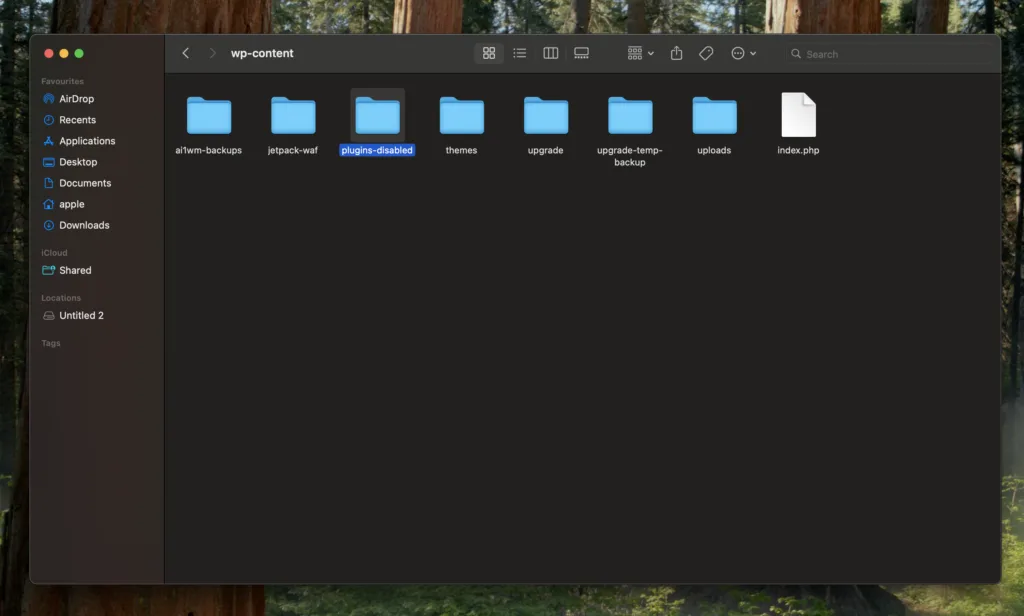This screenshot has width=1024, height=616.
Task: Open the Downloads folder in sidebar
Action: click(84, 225)
